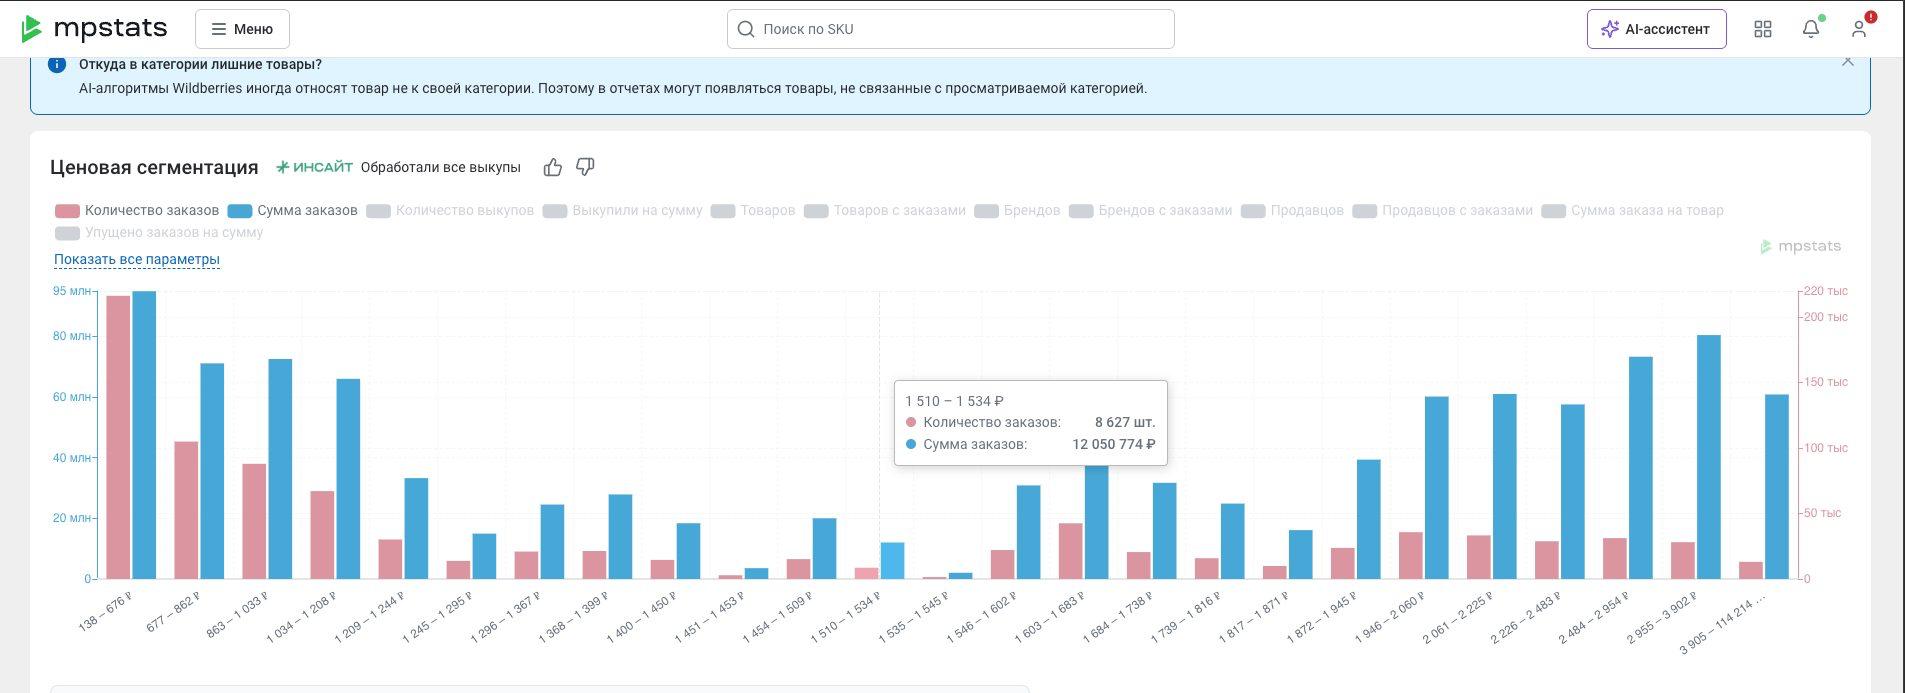Click the blue bar for 2 484 – 2 954 ₽
1905x693 pixels.
1641,468
